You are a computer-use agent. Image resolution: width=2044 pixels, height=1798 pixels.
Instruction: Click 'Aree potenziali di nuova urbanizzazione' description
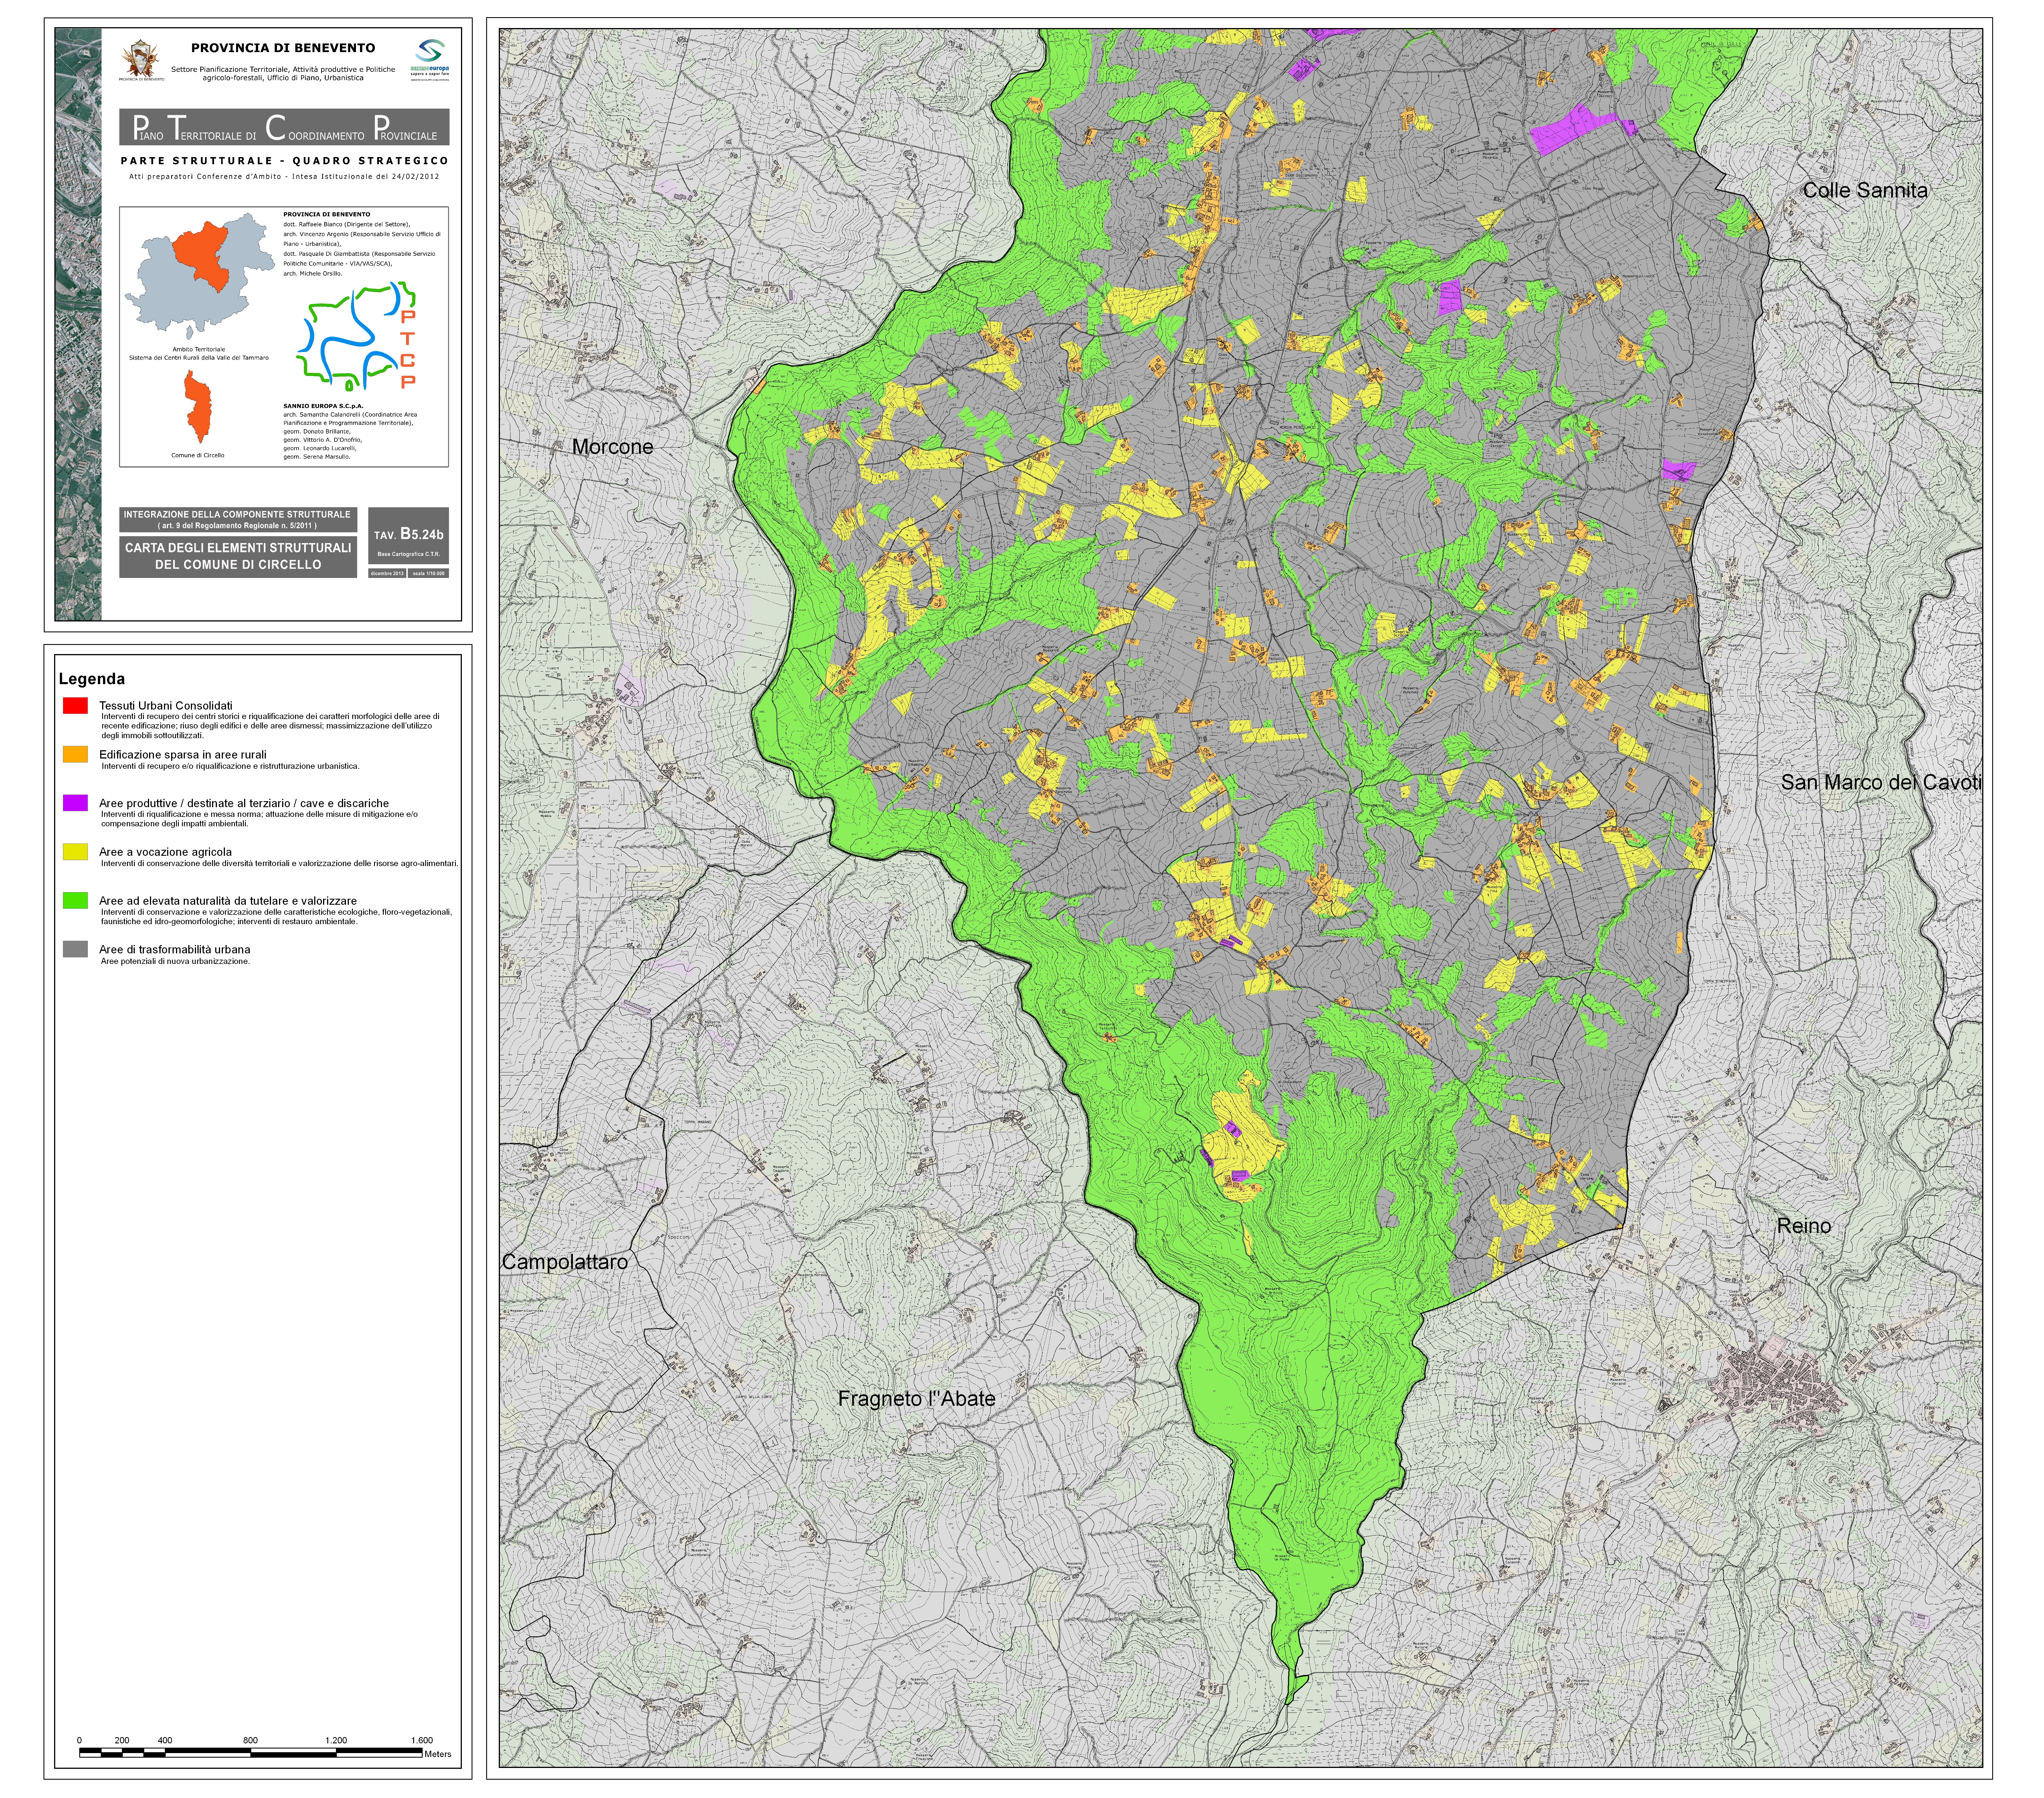coord(175,962)
